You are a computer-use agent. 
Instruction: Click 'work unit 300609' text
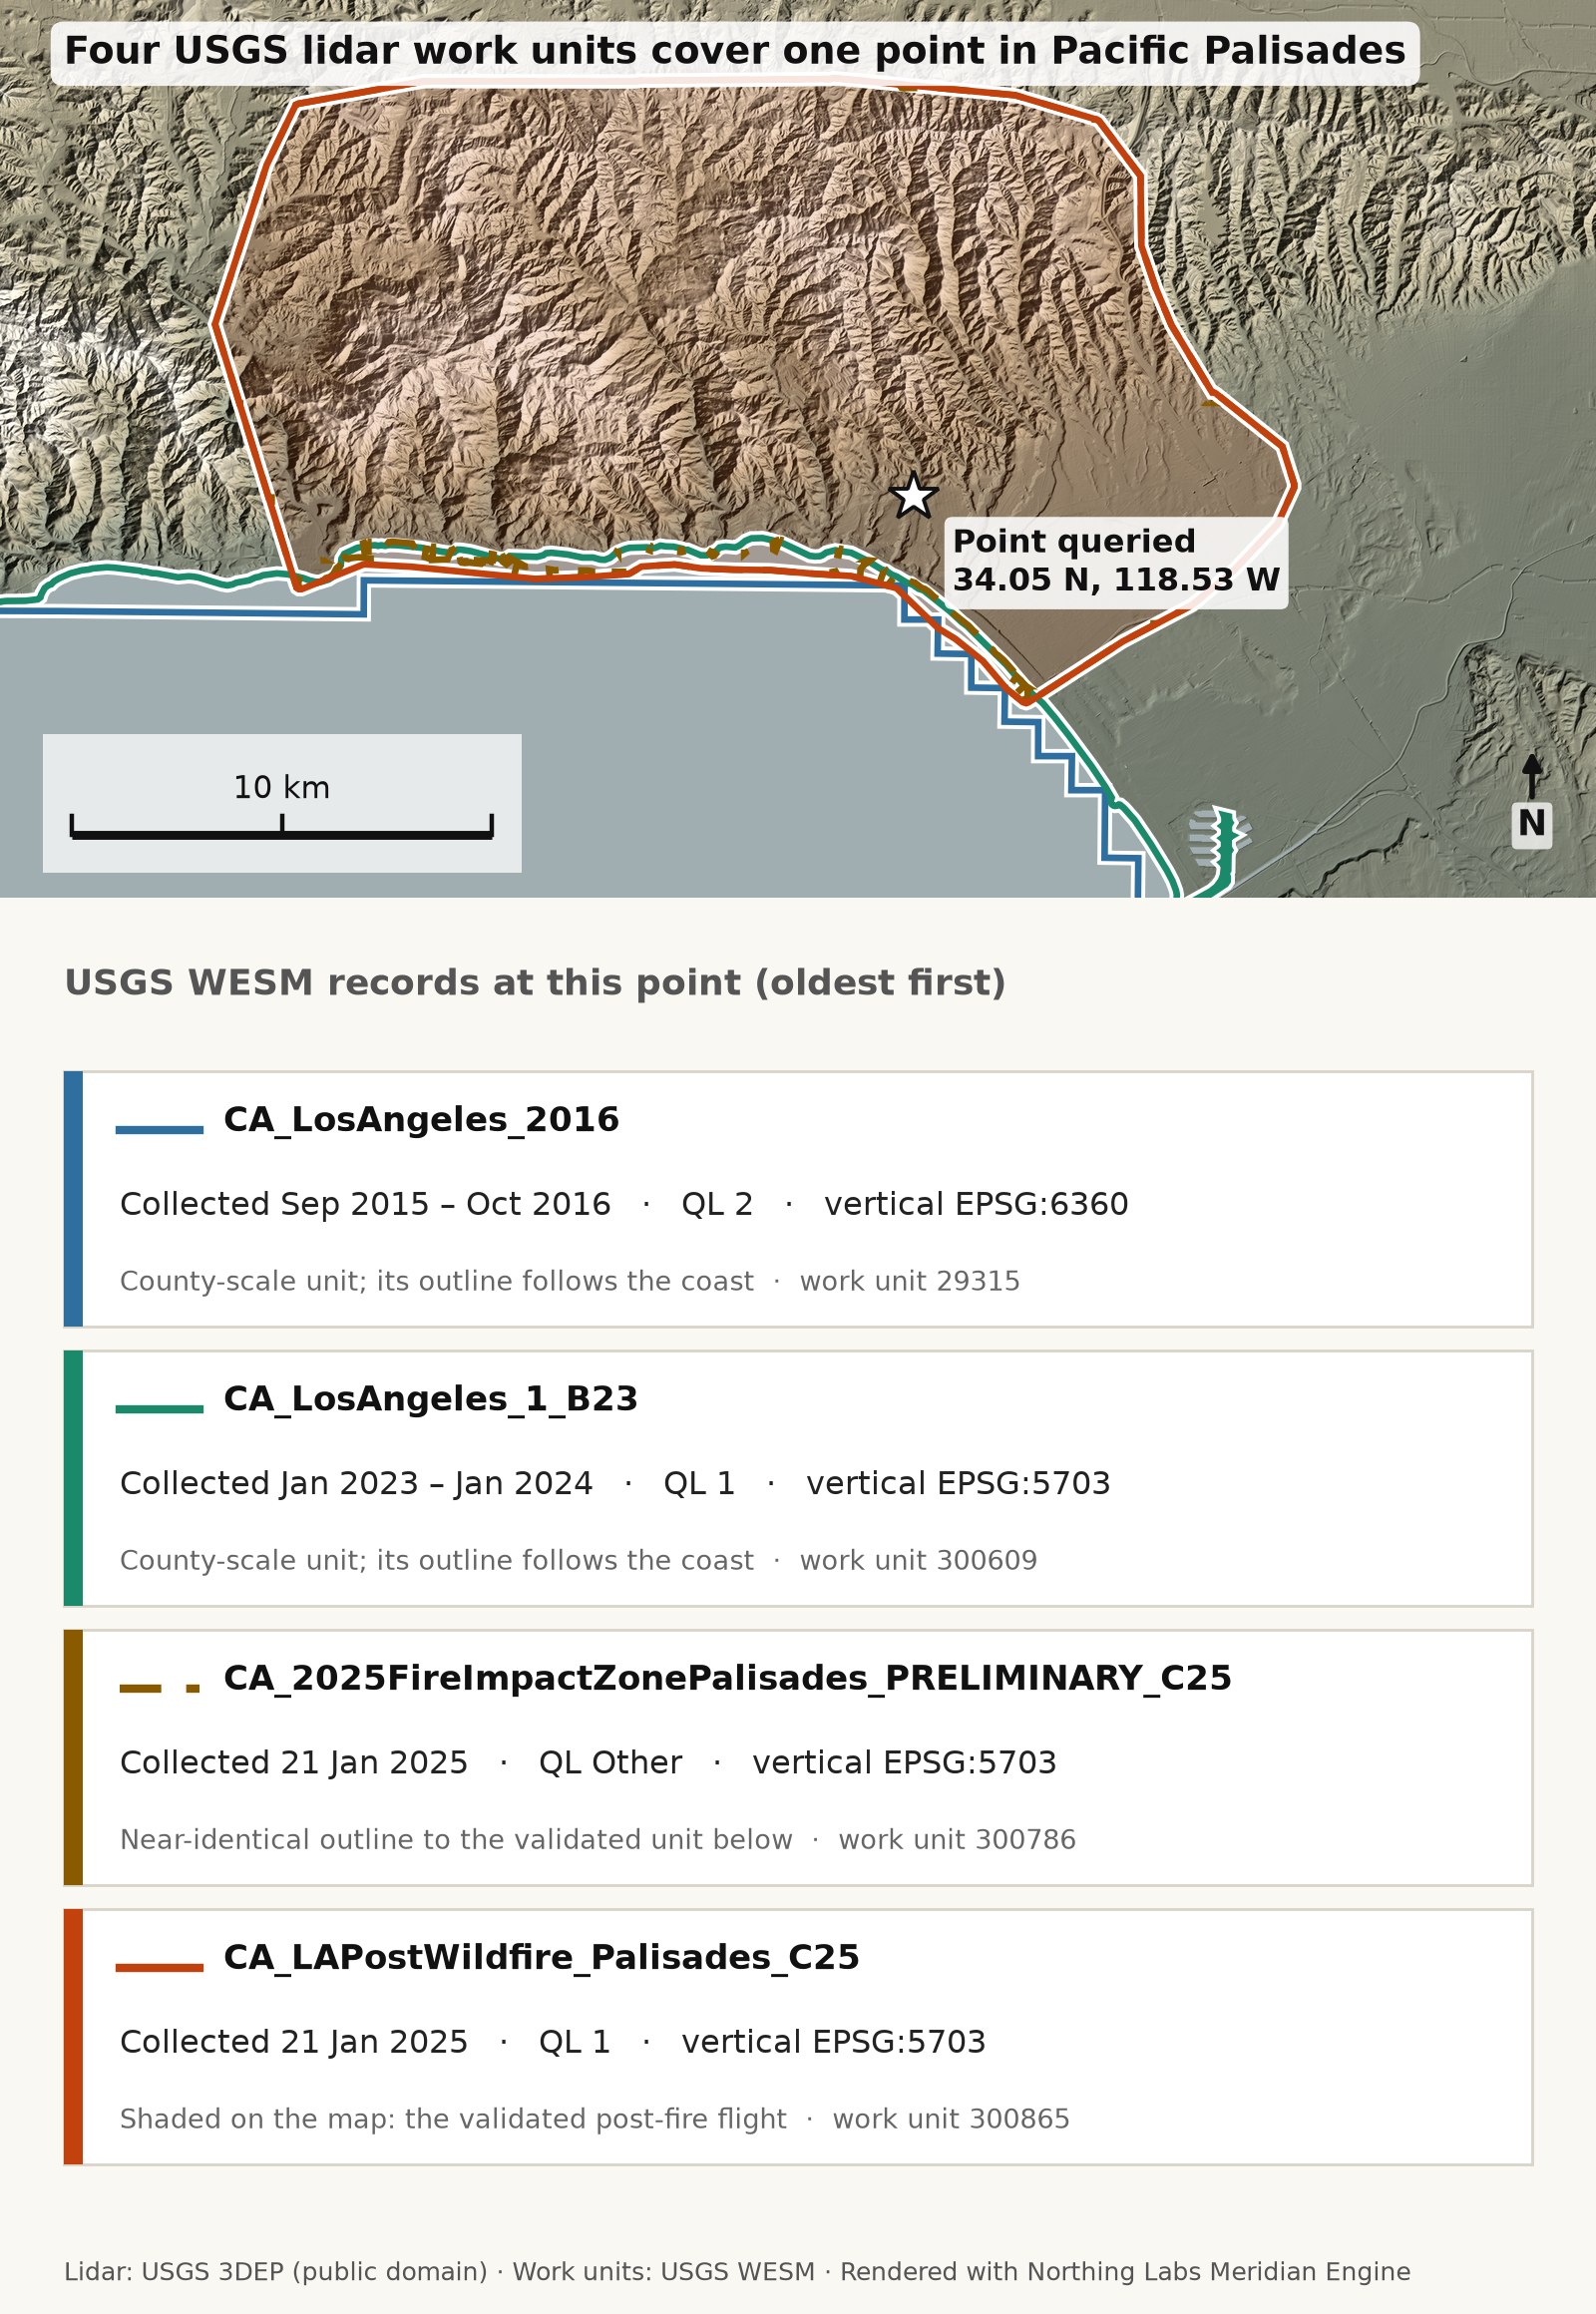[x=918, y=1560]
